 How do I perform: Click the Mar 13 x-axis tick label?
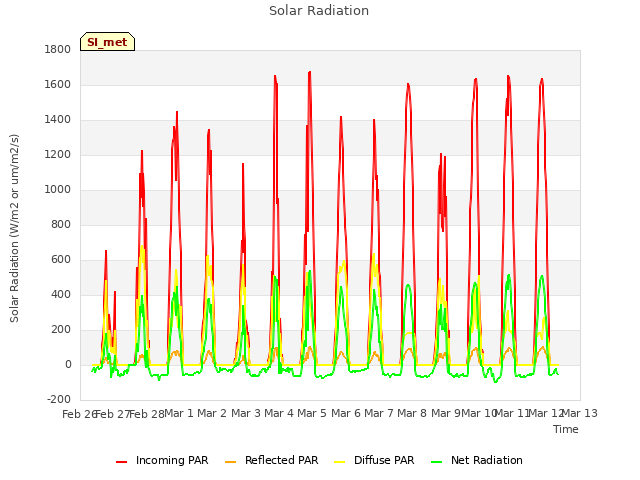(x=579, y=413)
